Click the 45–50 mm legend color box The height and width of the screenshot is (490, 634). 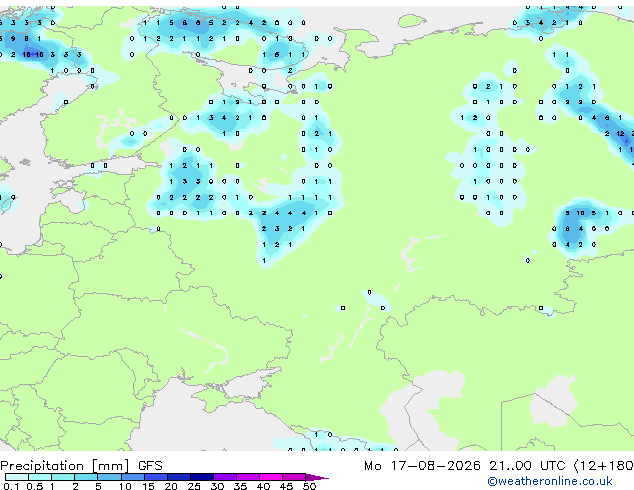(294, 477)
